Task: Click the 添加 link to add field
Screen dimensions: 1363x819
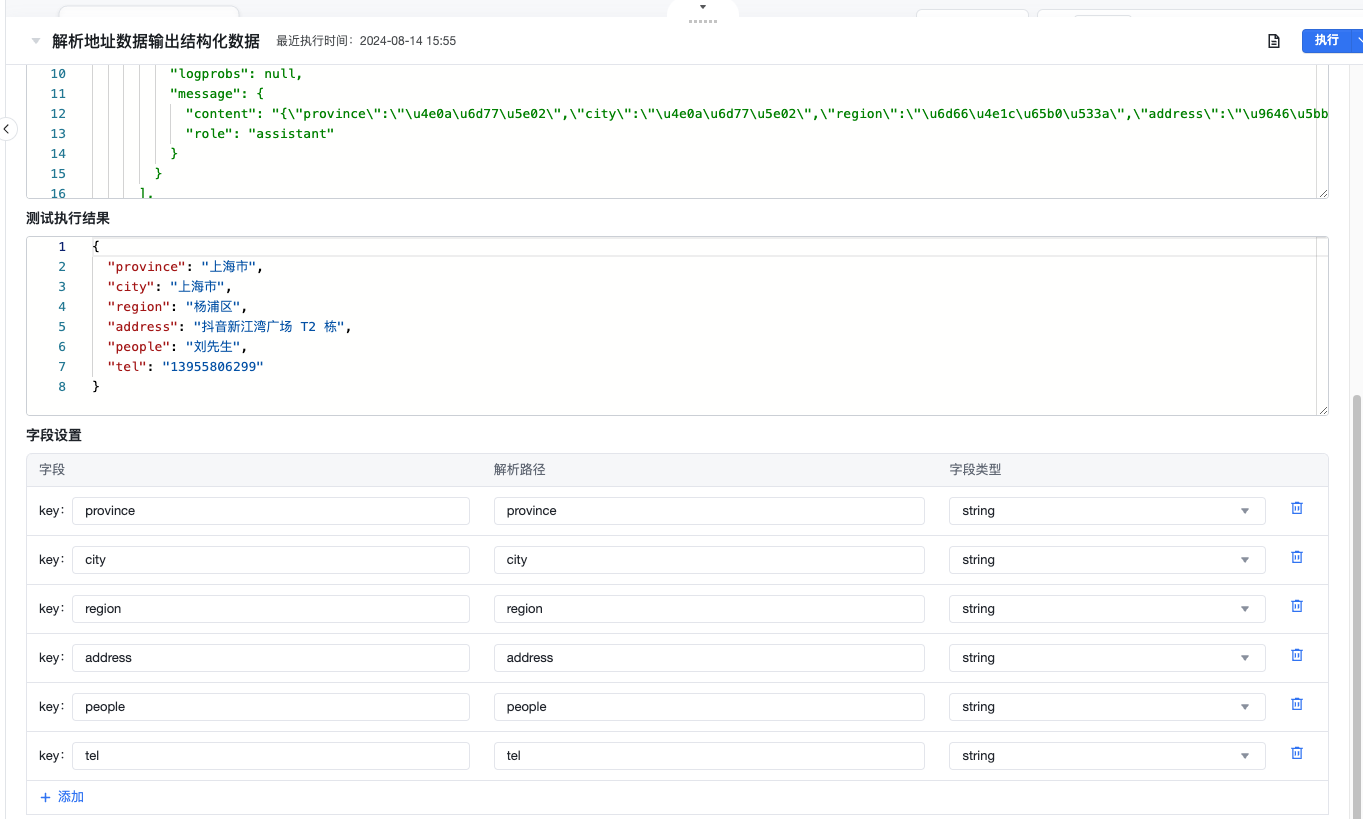Action: (62, 797)
